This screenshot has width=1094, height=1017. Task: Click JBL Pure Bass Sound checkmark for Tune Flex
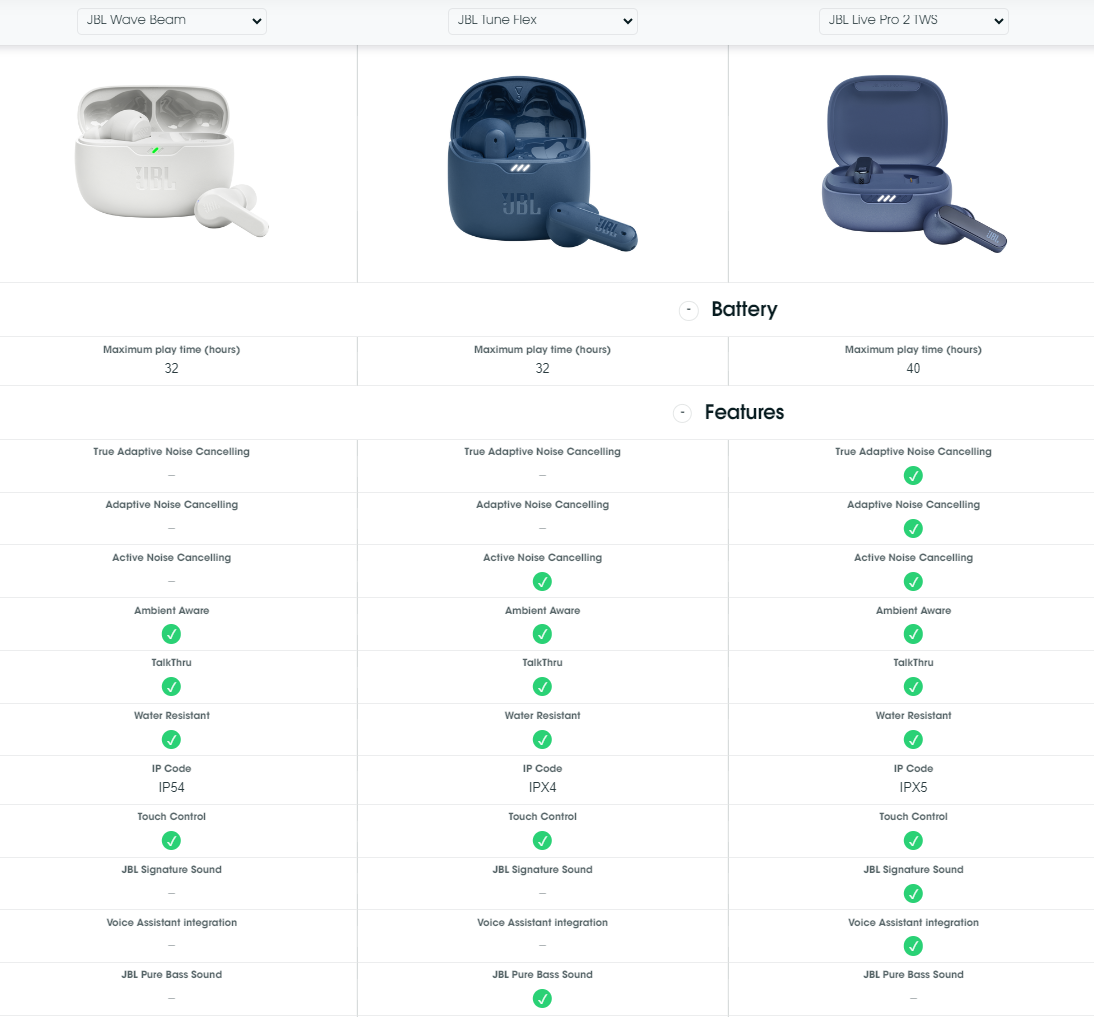[x=542, y=998]
